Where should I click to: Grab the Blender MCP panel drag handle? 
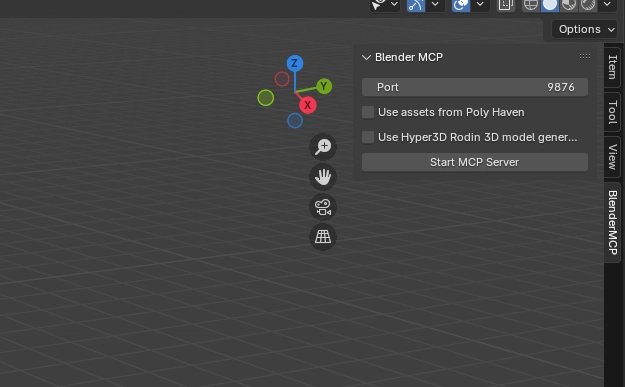point(585,57)
